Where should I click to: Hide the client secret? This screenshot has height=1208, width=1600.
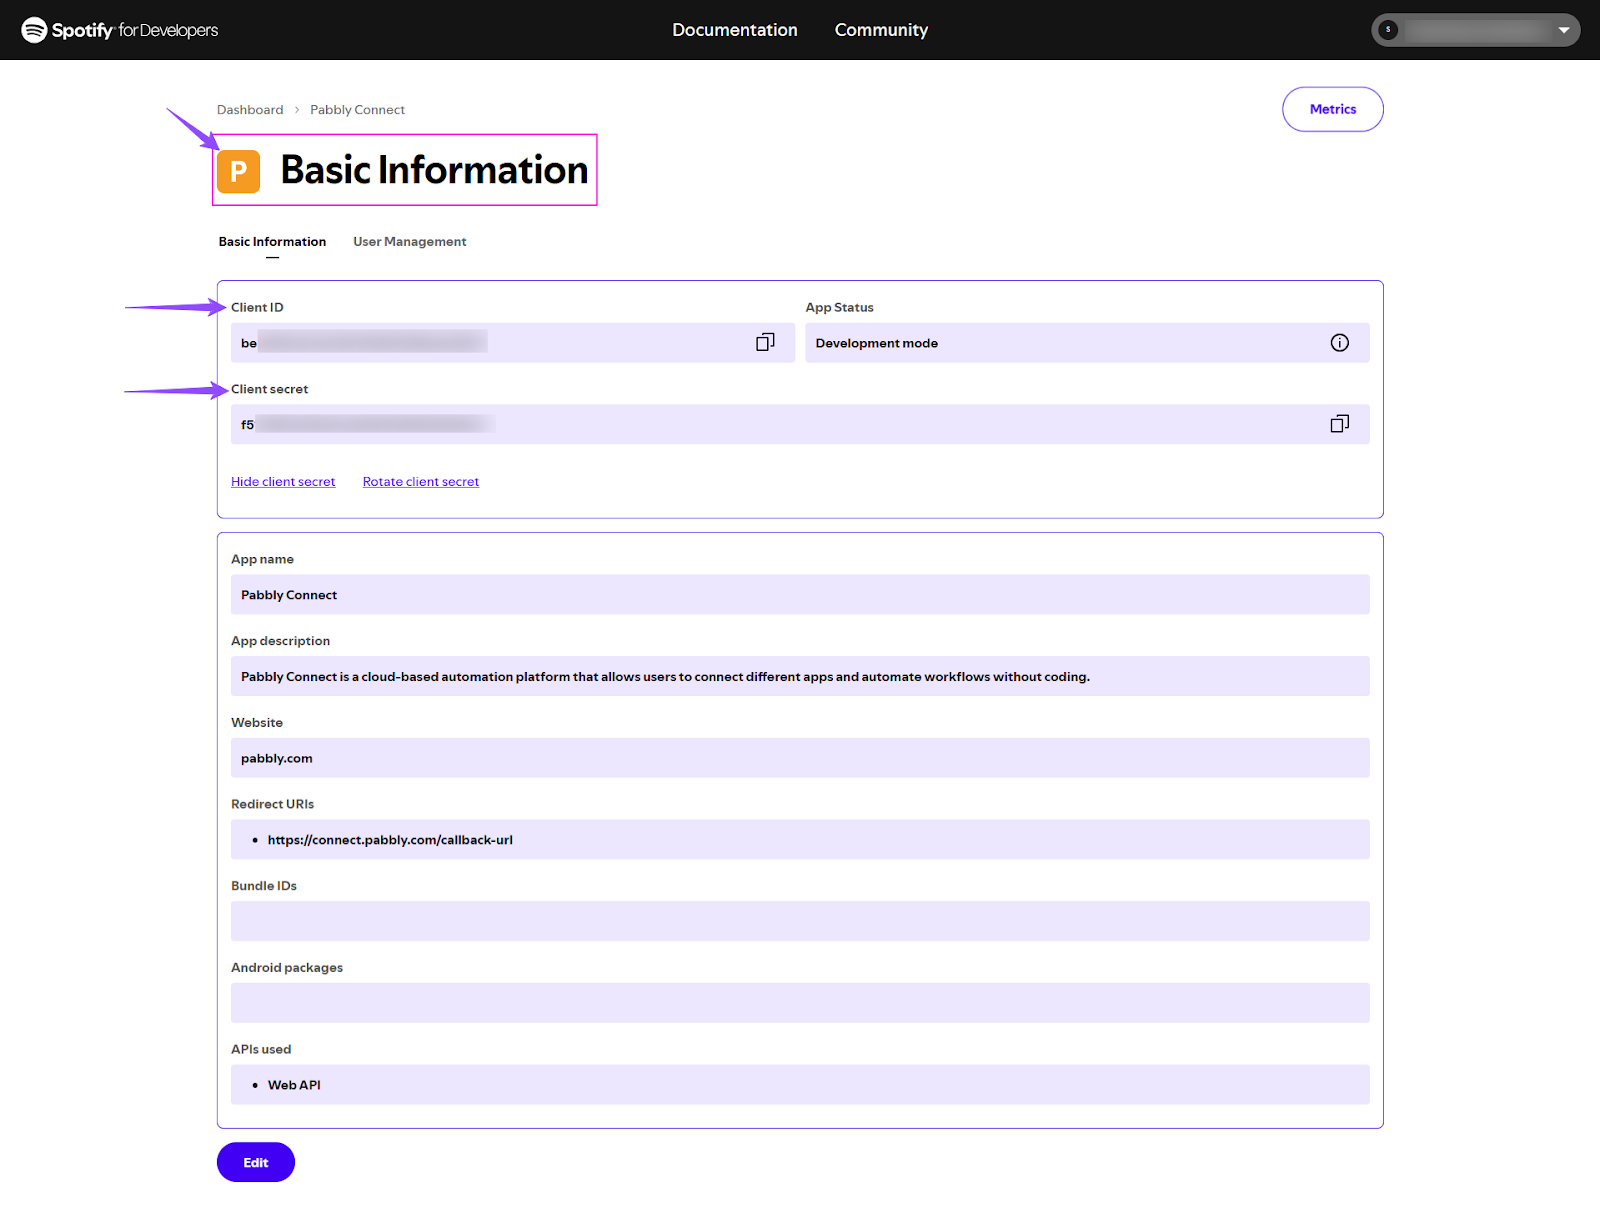coord(283,482)
